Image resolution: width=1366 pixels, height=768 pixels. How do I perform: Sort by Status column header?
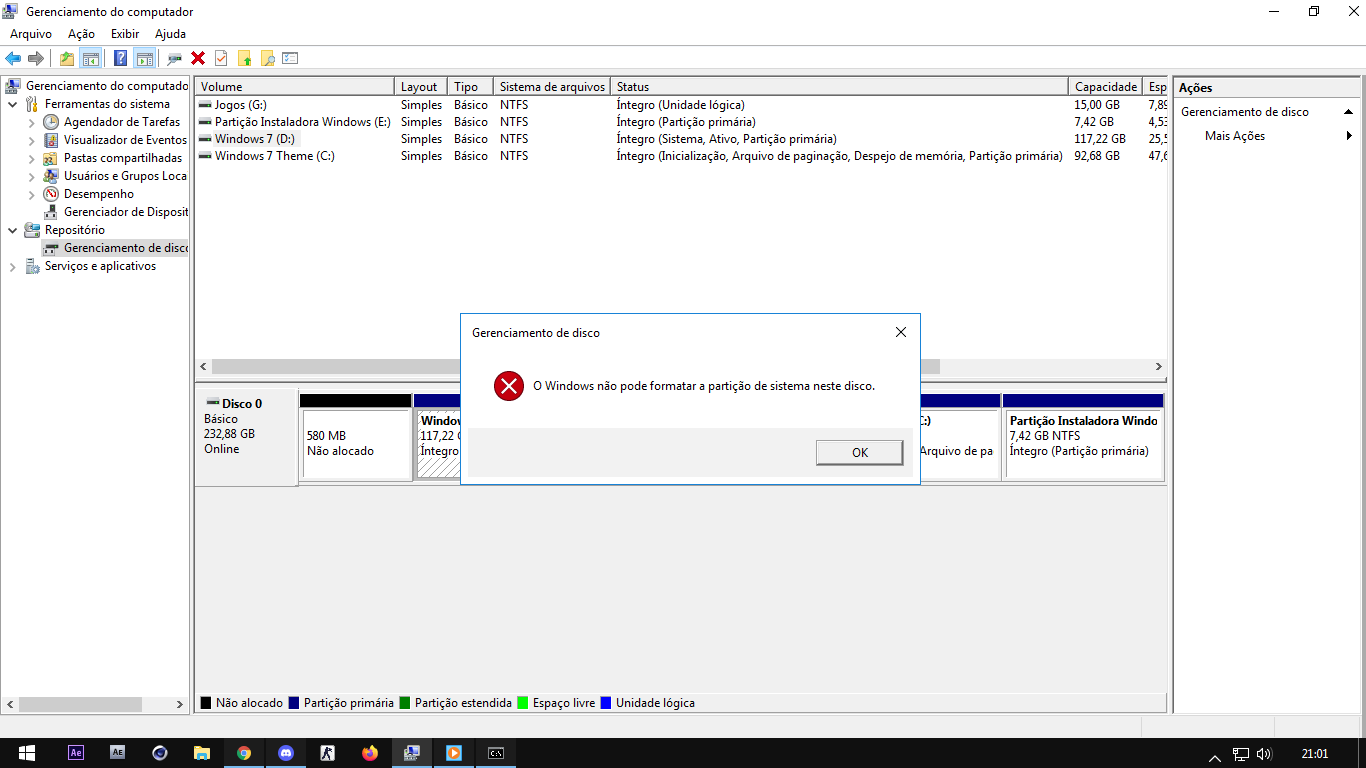point(840,87)
